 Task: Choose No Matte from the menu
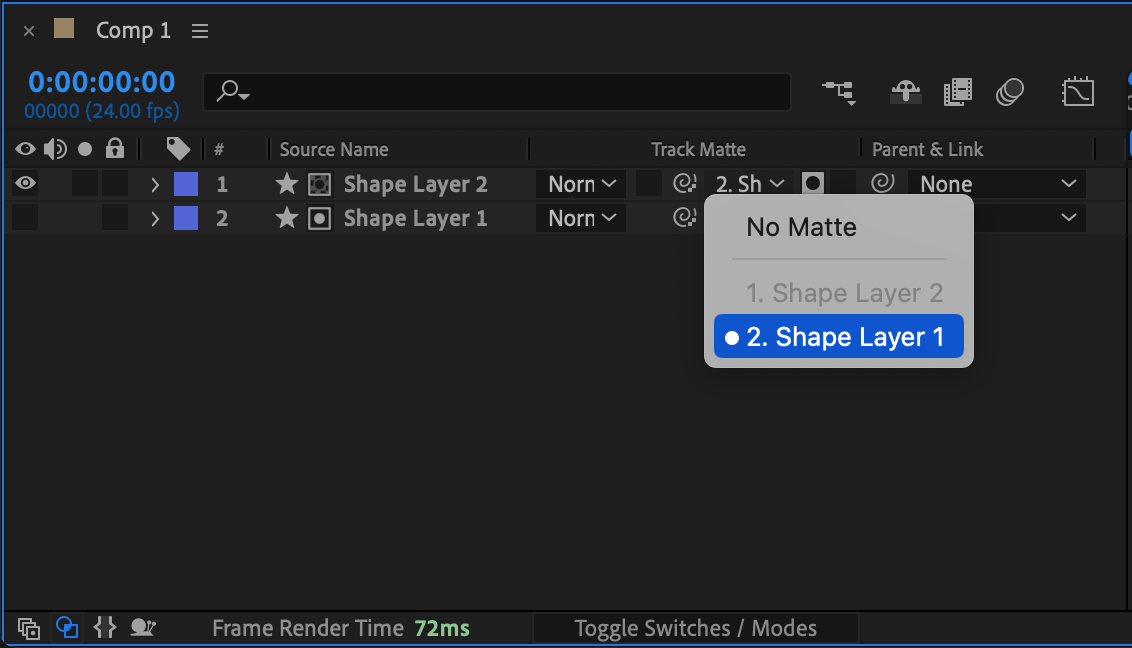click(x=801, y=227)
